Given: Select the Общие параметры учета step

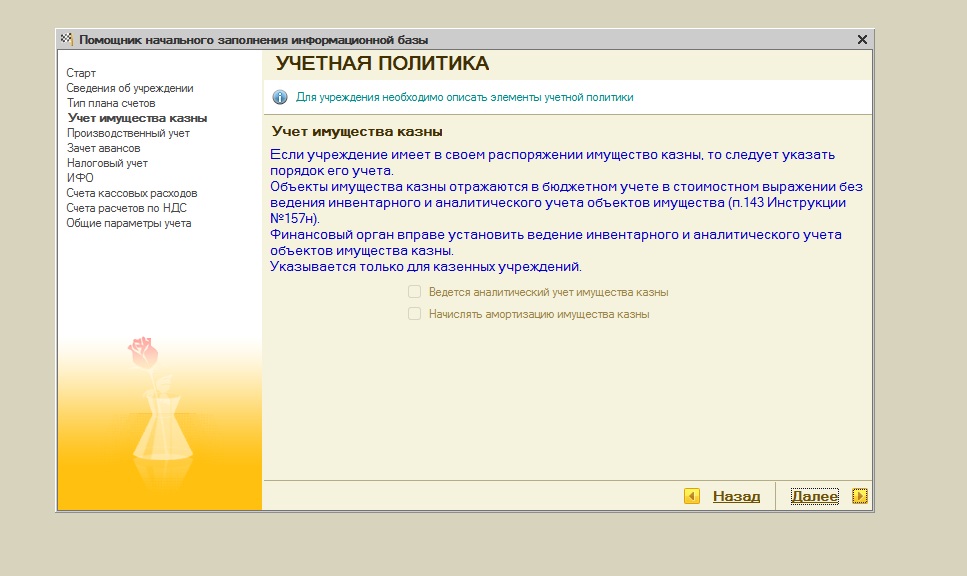Looking at the screenshot, I should click(129, 223).
